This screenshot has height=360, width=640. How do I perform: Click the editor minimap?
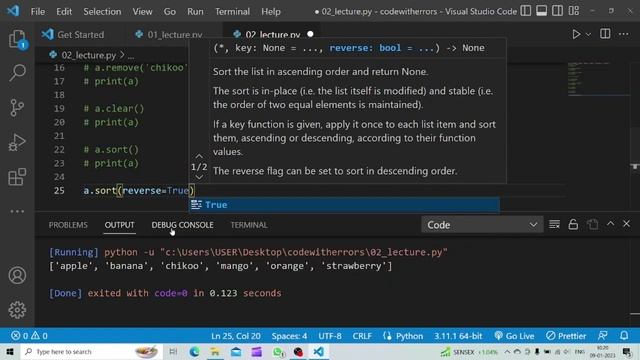point(598,78)
